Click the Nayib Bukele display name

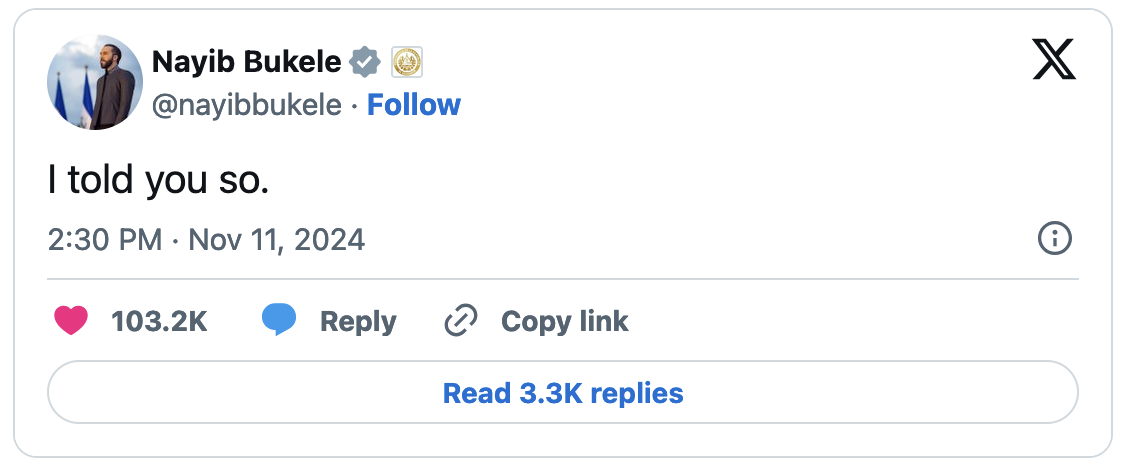click(245, 63)
